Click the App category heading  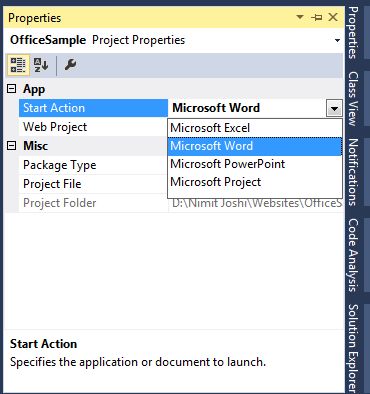click(x=34, y=89)
